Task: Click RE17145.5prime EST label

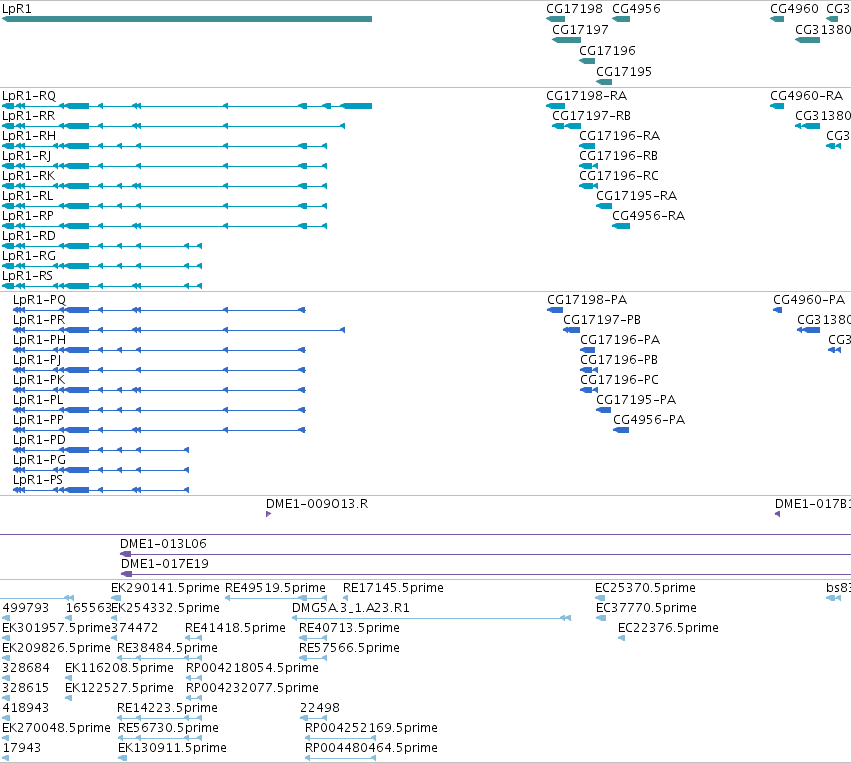Action: 393,588
